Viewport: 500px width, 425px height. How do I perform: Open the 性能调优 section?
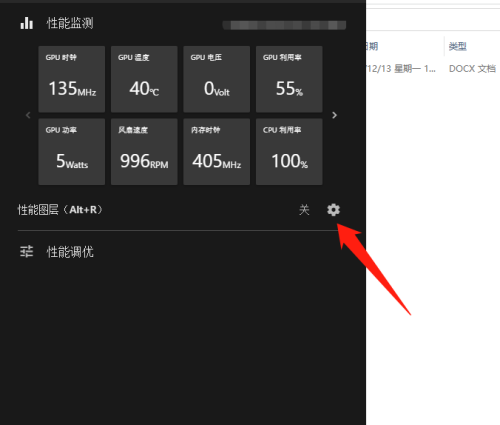[70, 252]
